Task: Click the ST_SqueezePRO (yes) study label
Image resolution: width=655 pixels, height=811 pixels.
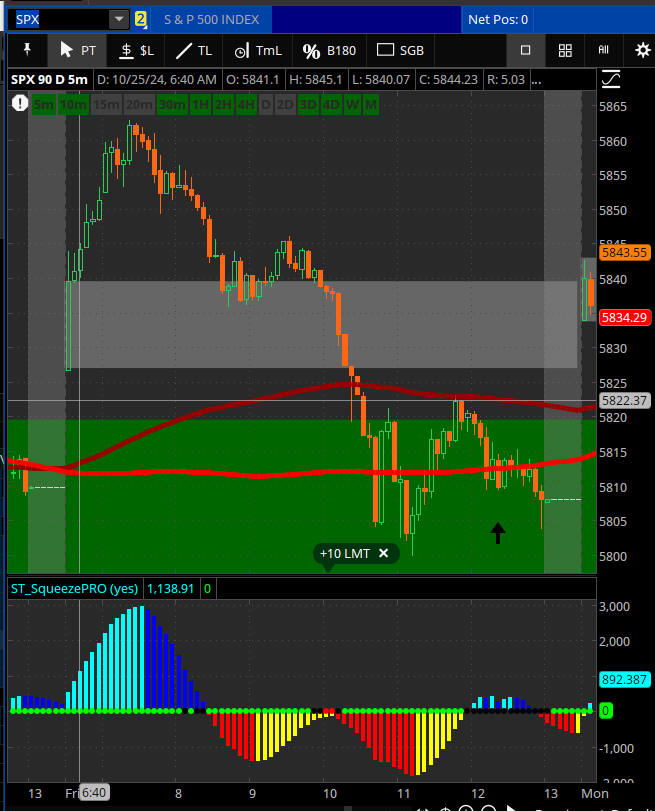Action: [75, 589]
